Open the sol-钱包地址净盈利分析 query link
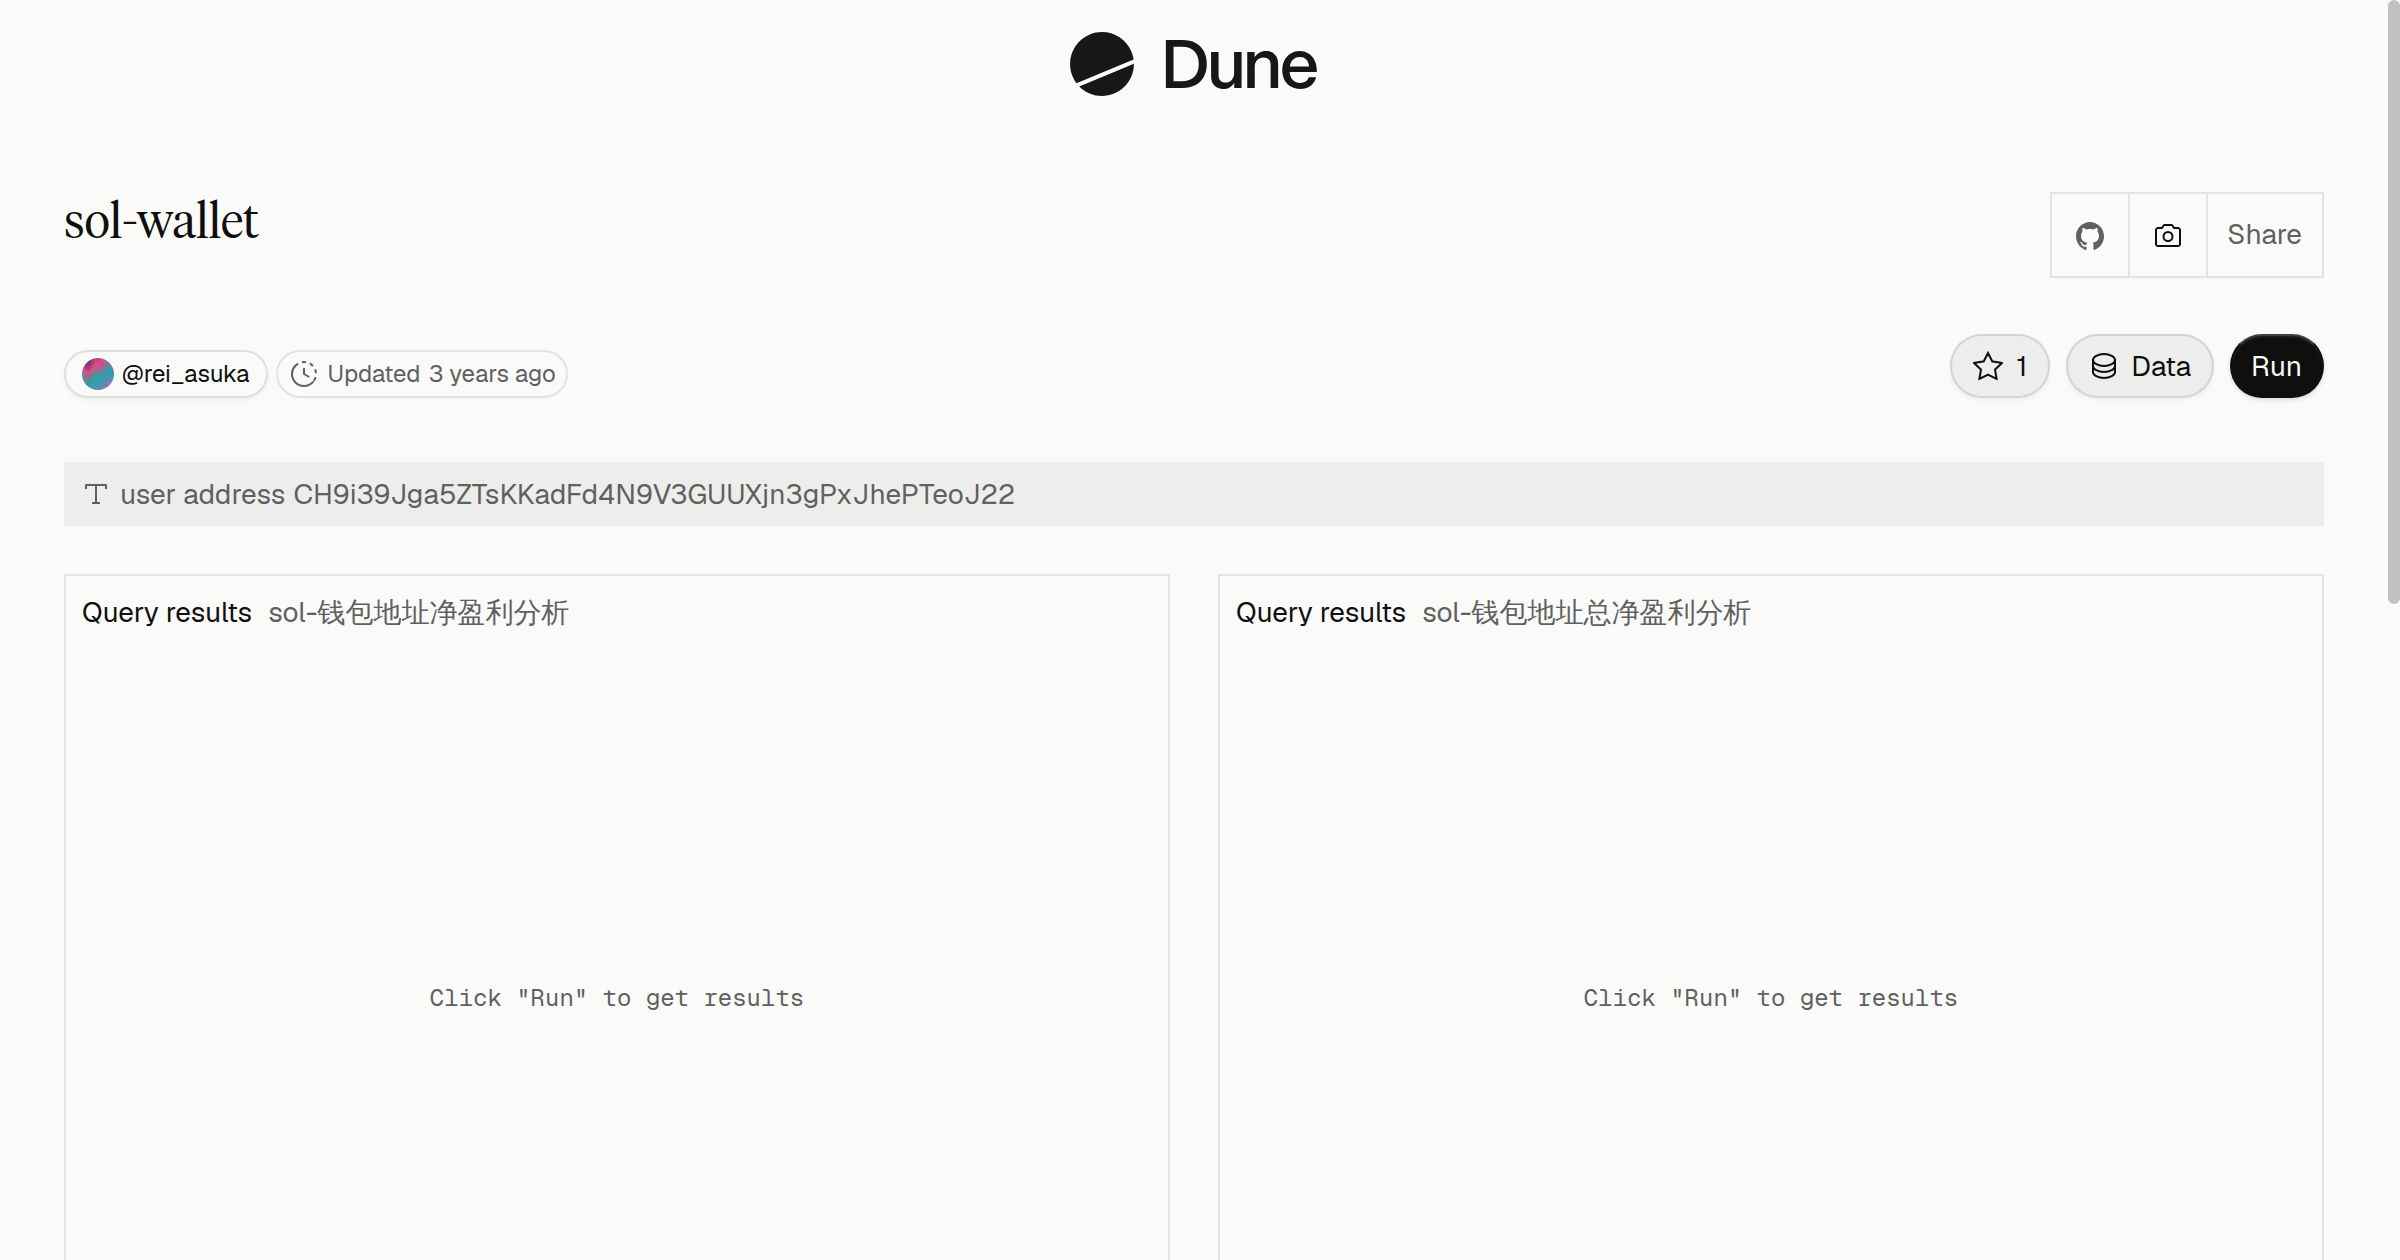Screen dimensions: 2400x1260 click(418, 613)
